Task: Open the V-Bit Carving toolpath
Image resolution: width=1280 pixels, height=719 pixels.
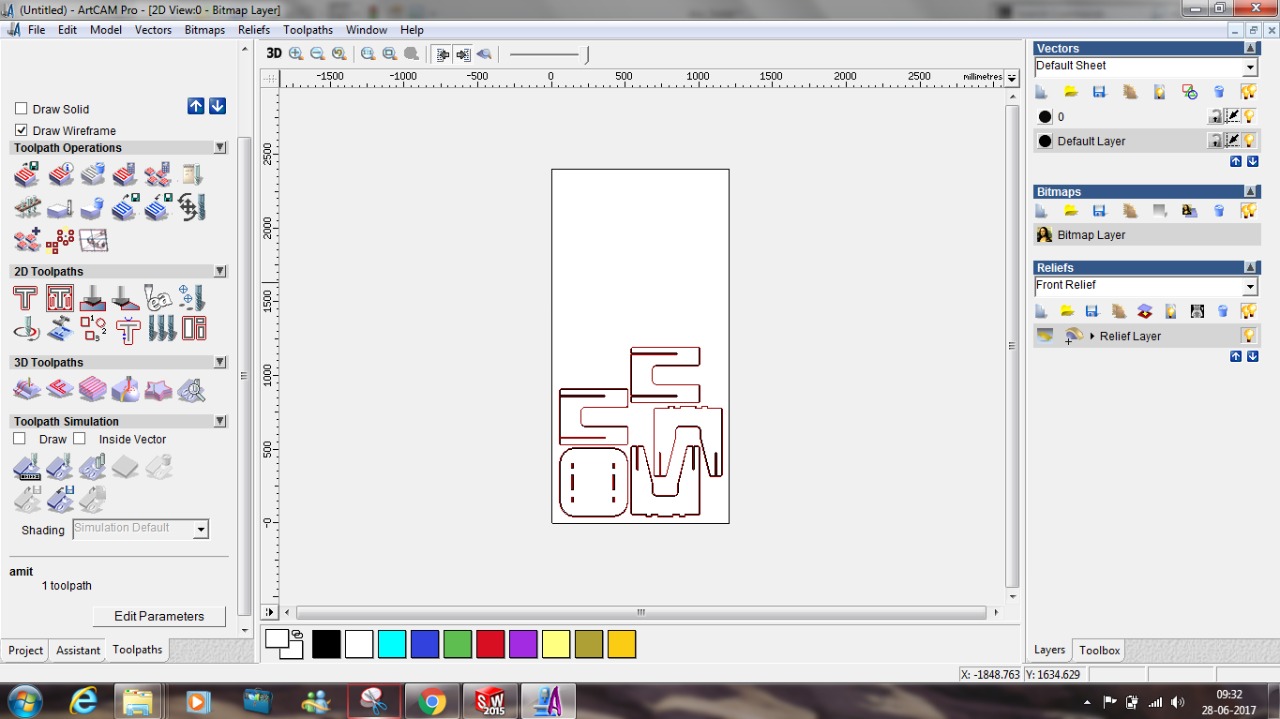Action: [92, 298]
